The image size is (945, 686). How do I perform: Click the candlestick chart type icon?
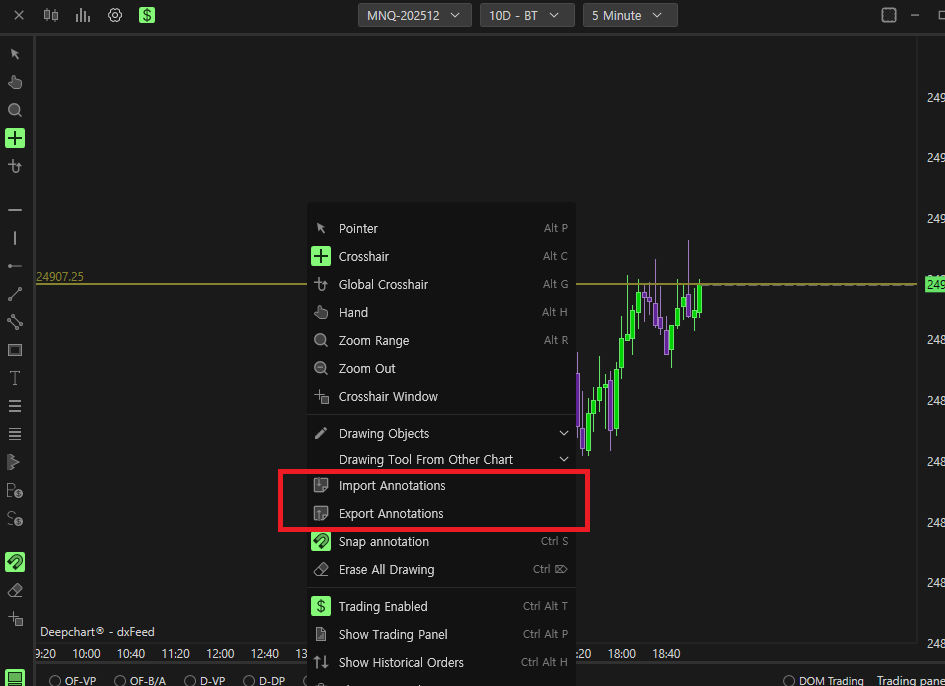pyautogui.click(x=51, y=15)
